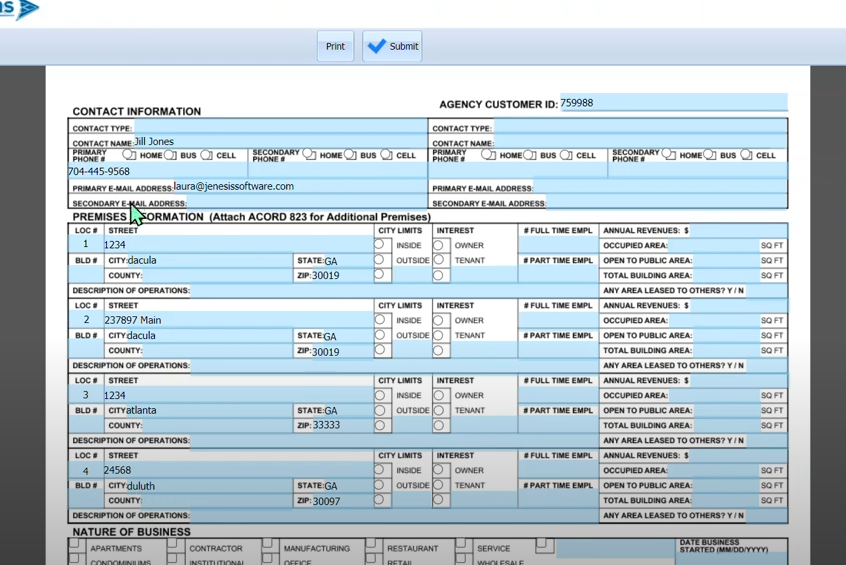The height and width of the screenshot is (565, 846).
Task: Check the Restaurant checkbox
Action: point(371,543)
